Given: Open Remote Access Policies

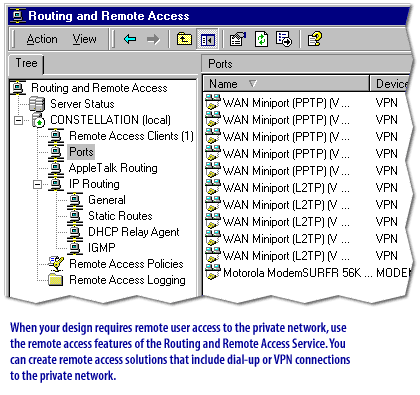Looking at the screenshot, I should [x=126, y=264].
